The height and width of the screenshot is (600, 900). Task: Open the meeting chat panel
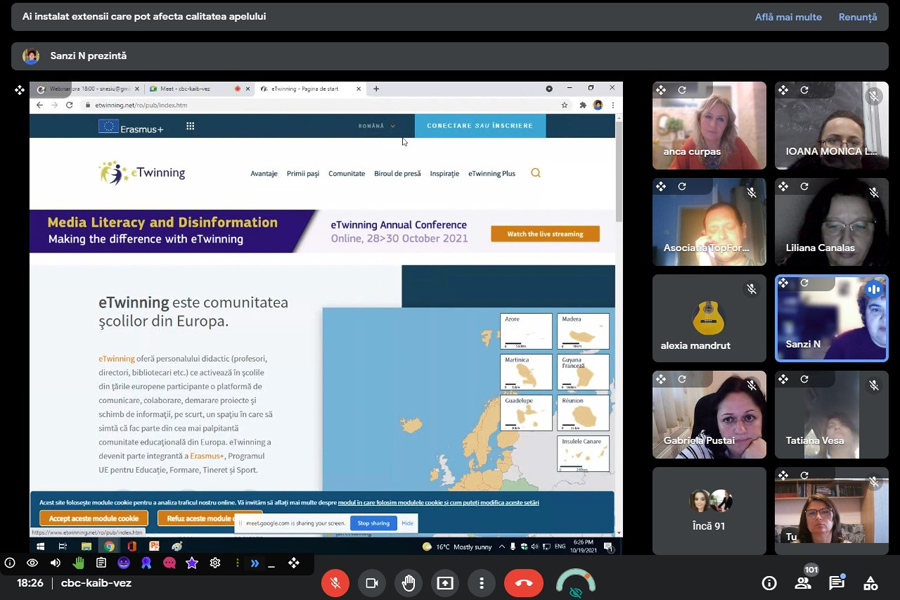(x=837, y=583)
